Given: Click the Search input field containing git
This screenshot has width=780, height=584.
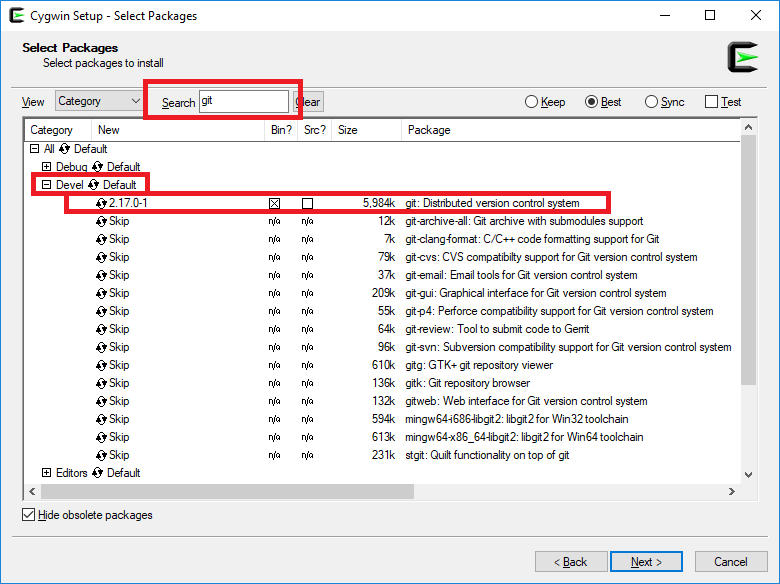Looking at the screenshot, I should 243,101.
